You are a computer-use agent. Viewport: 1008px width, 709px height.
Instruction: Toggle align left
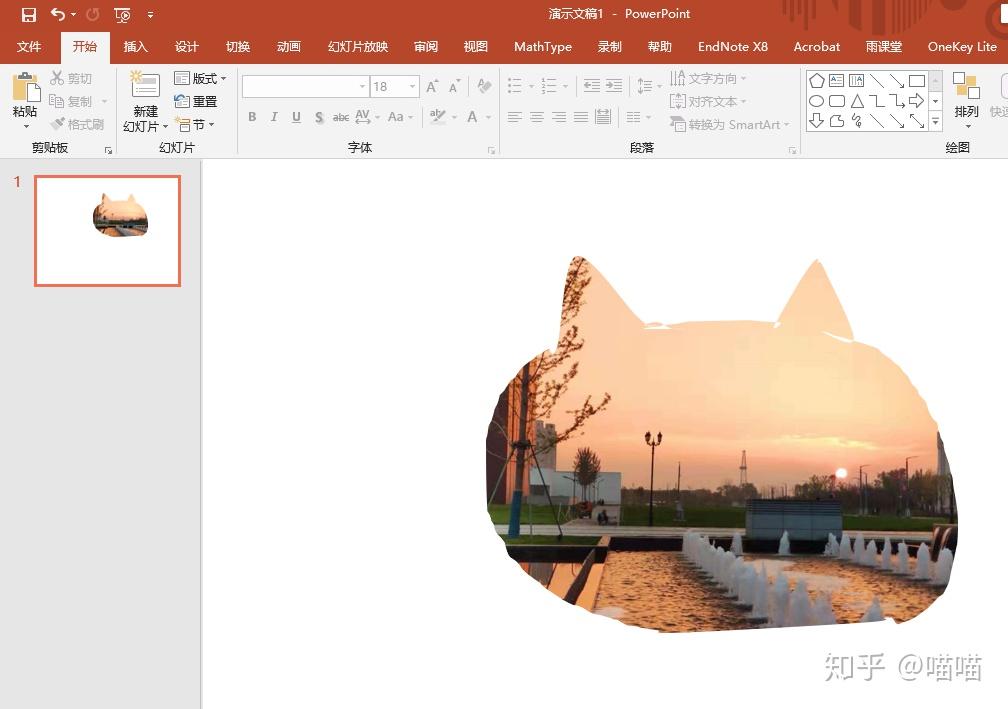point(515,117)
